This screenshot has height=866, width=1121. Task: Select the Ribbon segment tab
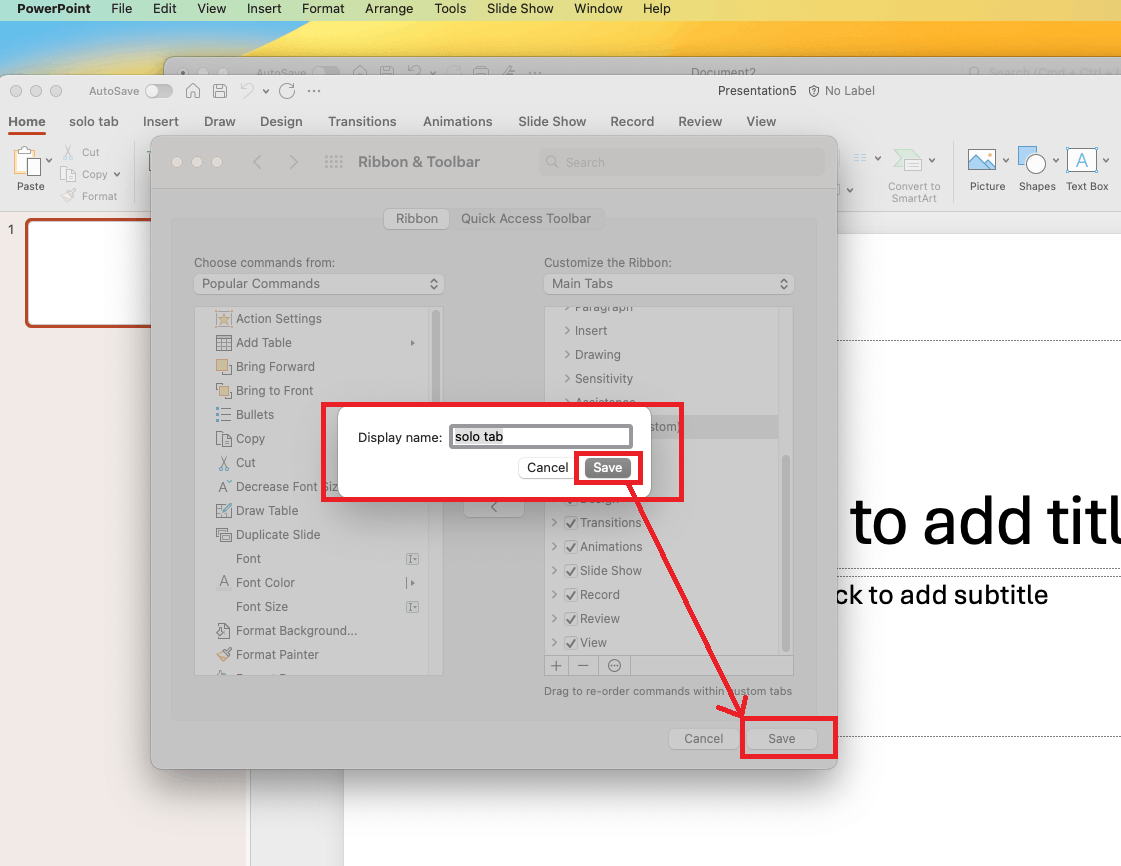(x=417, y=219)
